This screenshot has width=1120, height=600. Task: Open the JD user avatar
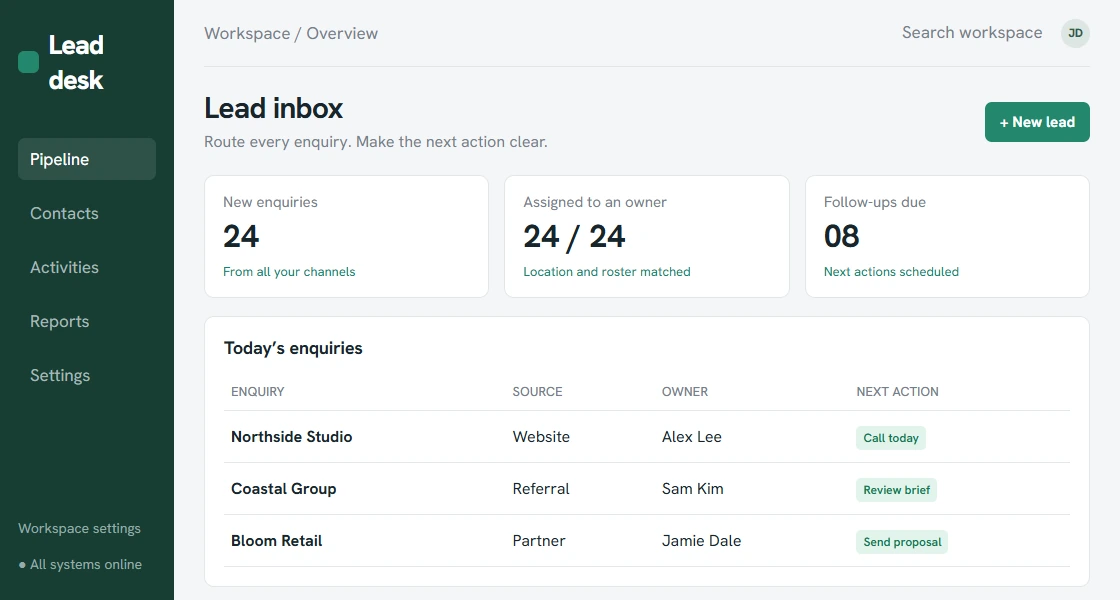(x=1075, y=33)
